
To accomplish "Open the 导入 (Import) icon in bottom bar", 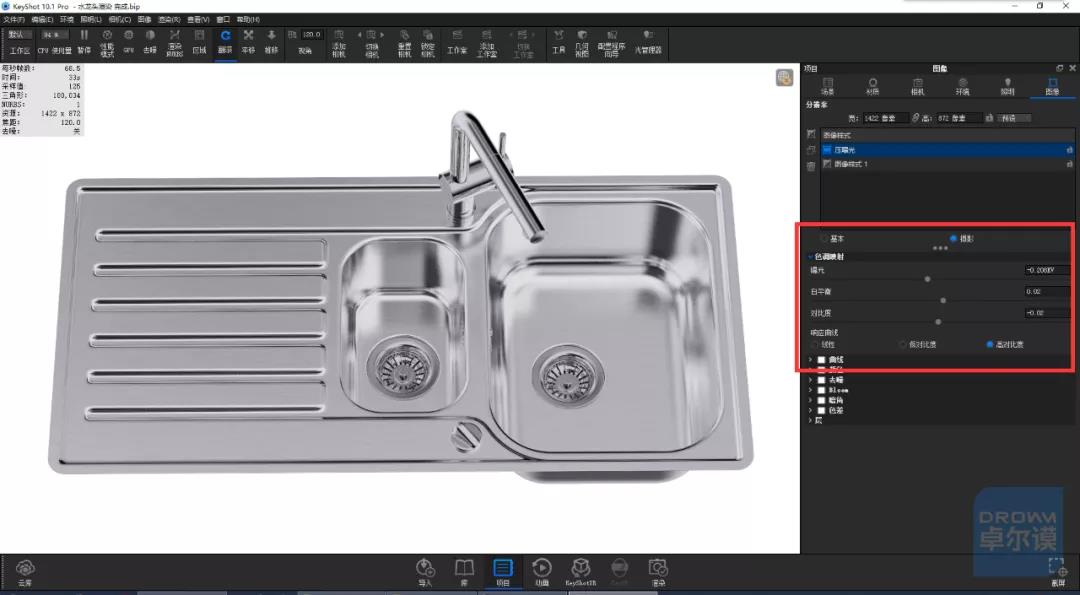I will [425, 572].
